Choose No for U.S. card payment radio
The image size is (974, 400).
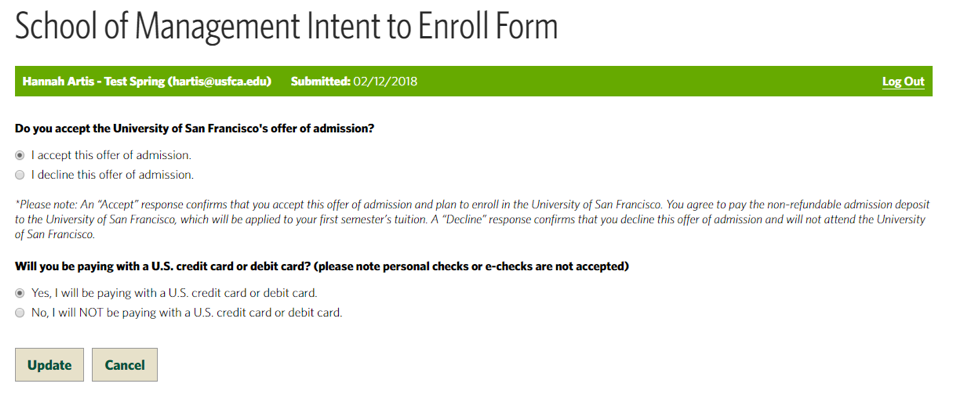[x=20, y=312]
